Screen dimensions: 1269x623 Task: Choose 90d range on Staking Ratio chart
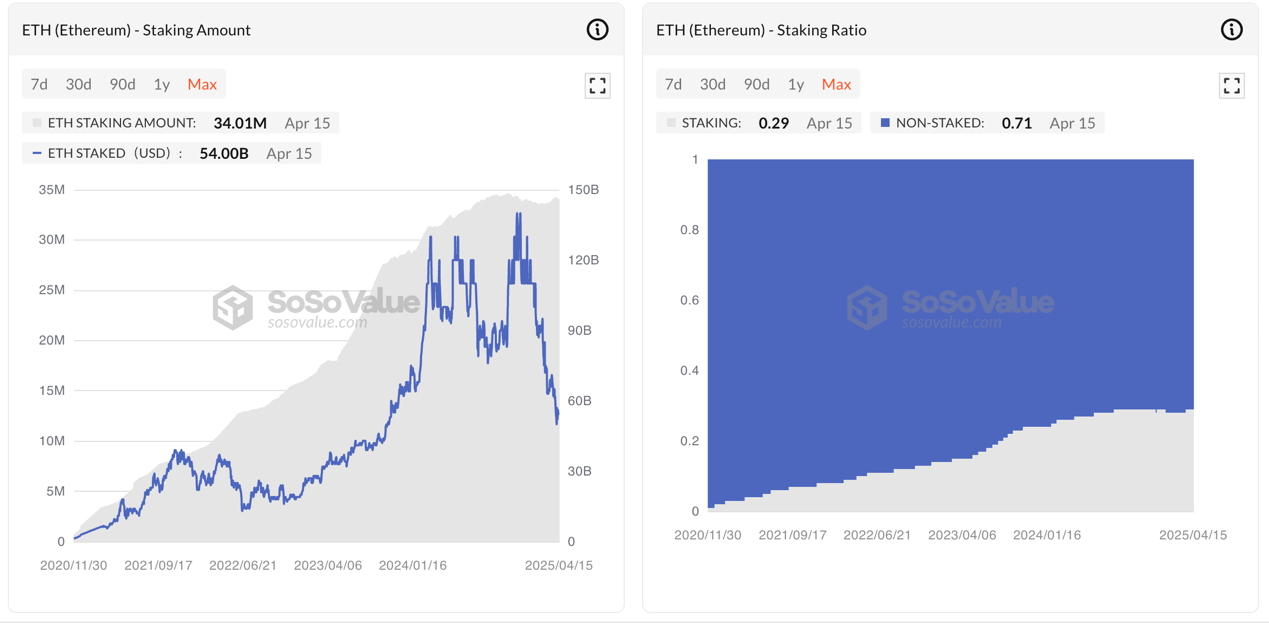[x=756, y=84]
